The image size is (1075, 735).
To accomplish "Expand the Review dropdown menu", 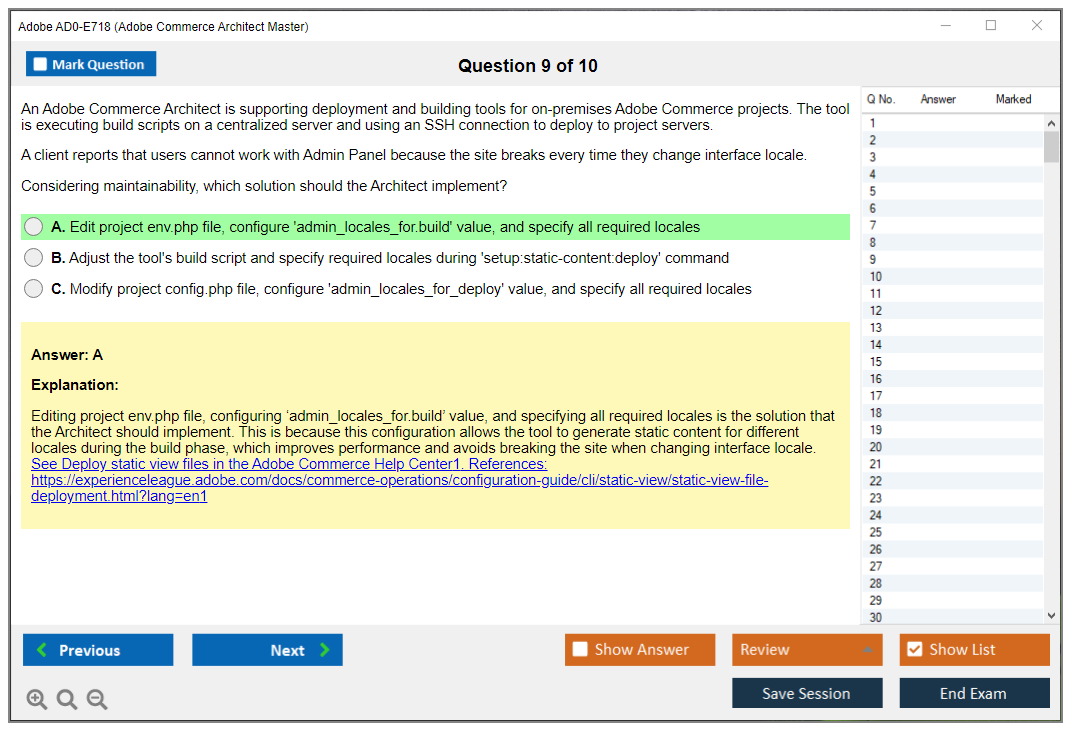I will [x=866, y=650].
